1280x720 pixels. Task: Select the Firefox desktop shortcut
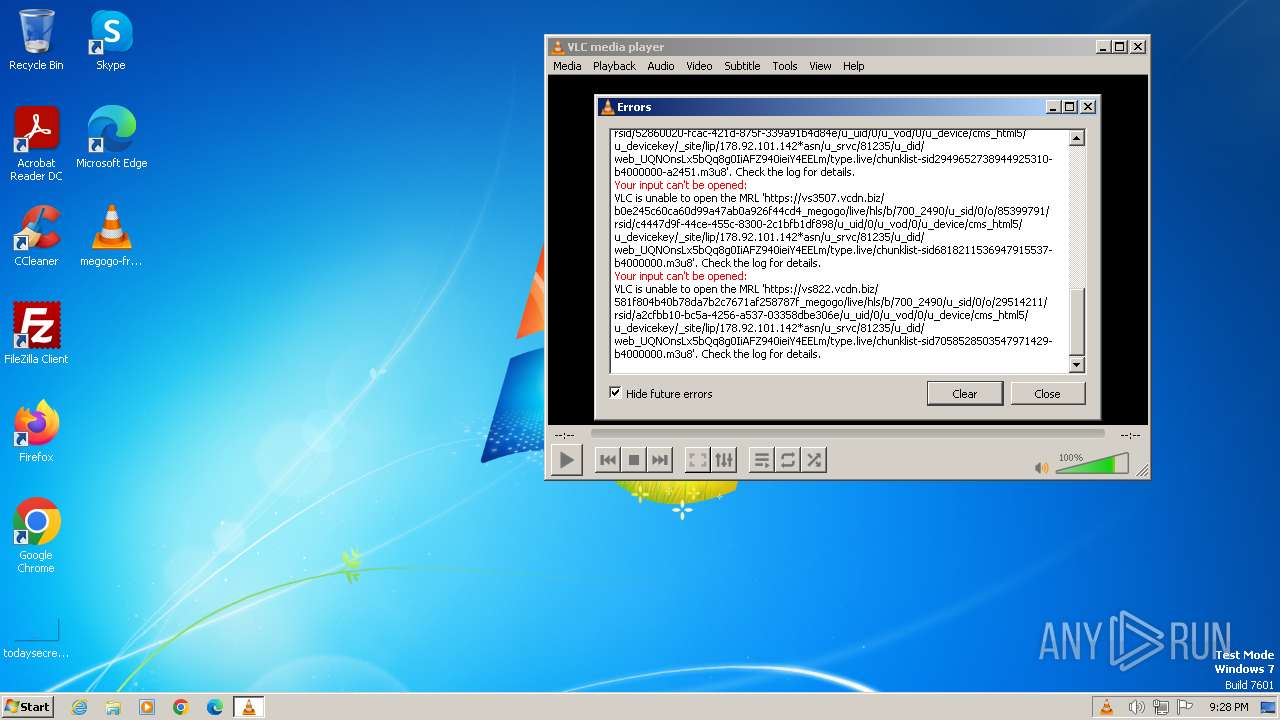[36, 433]
